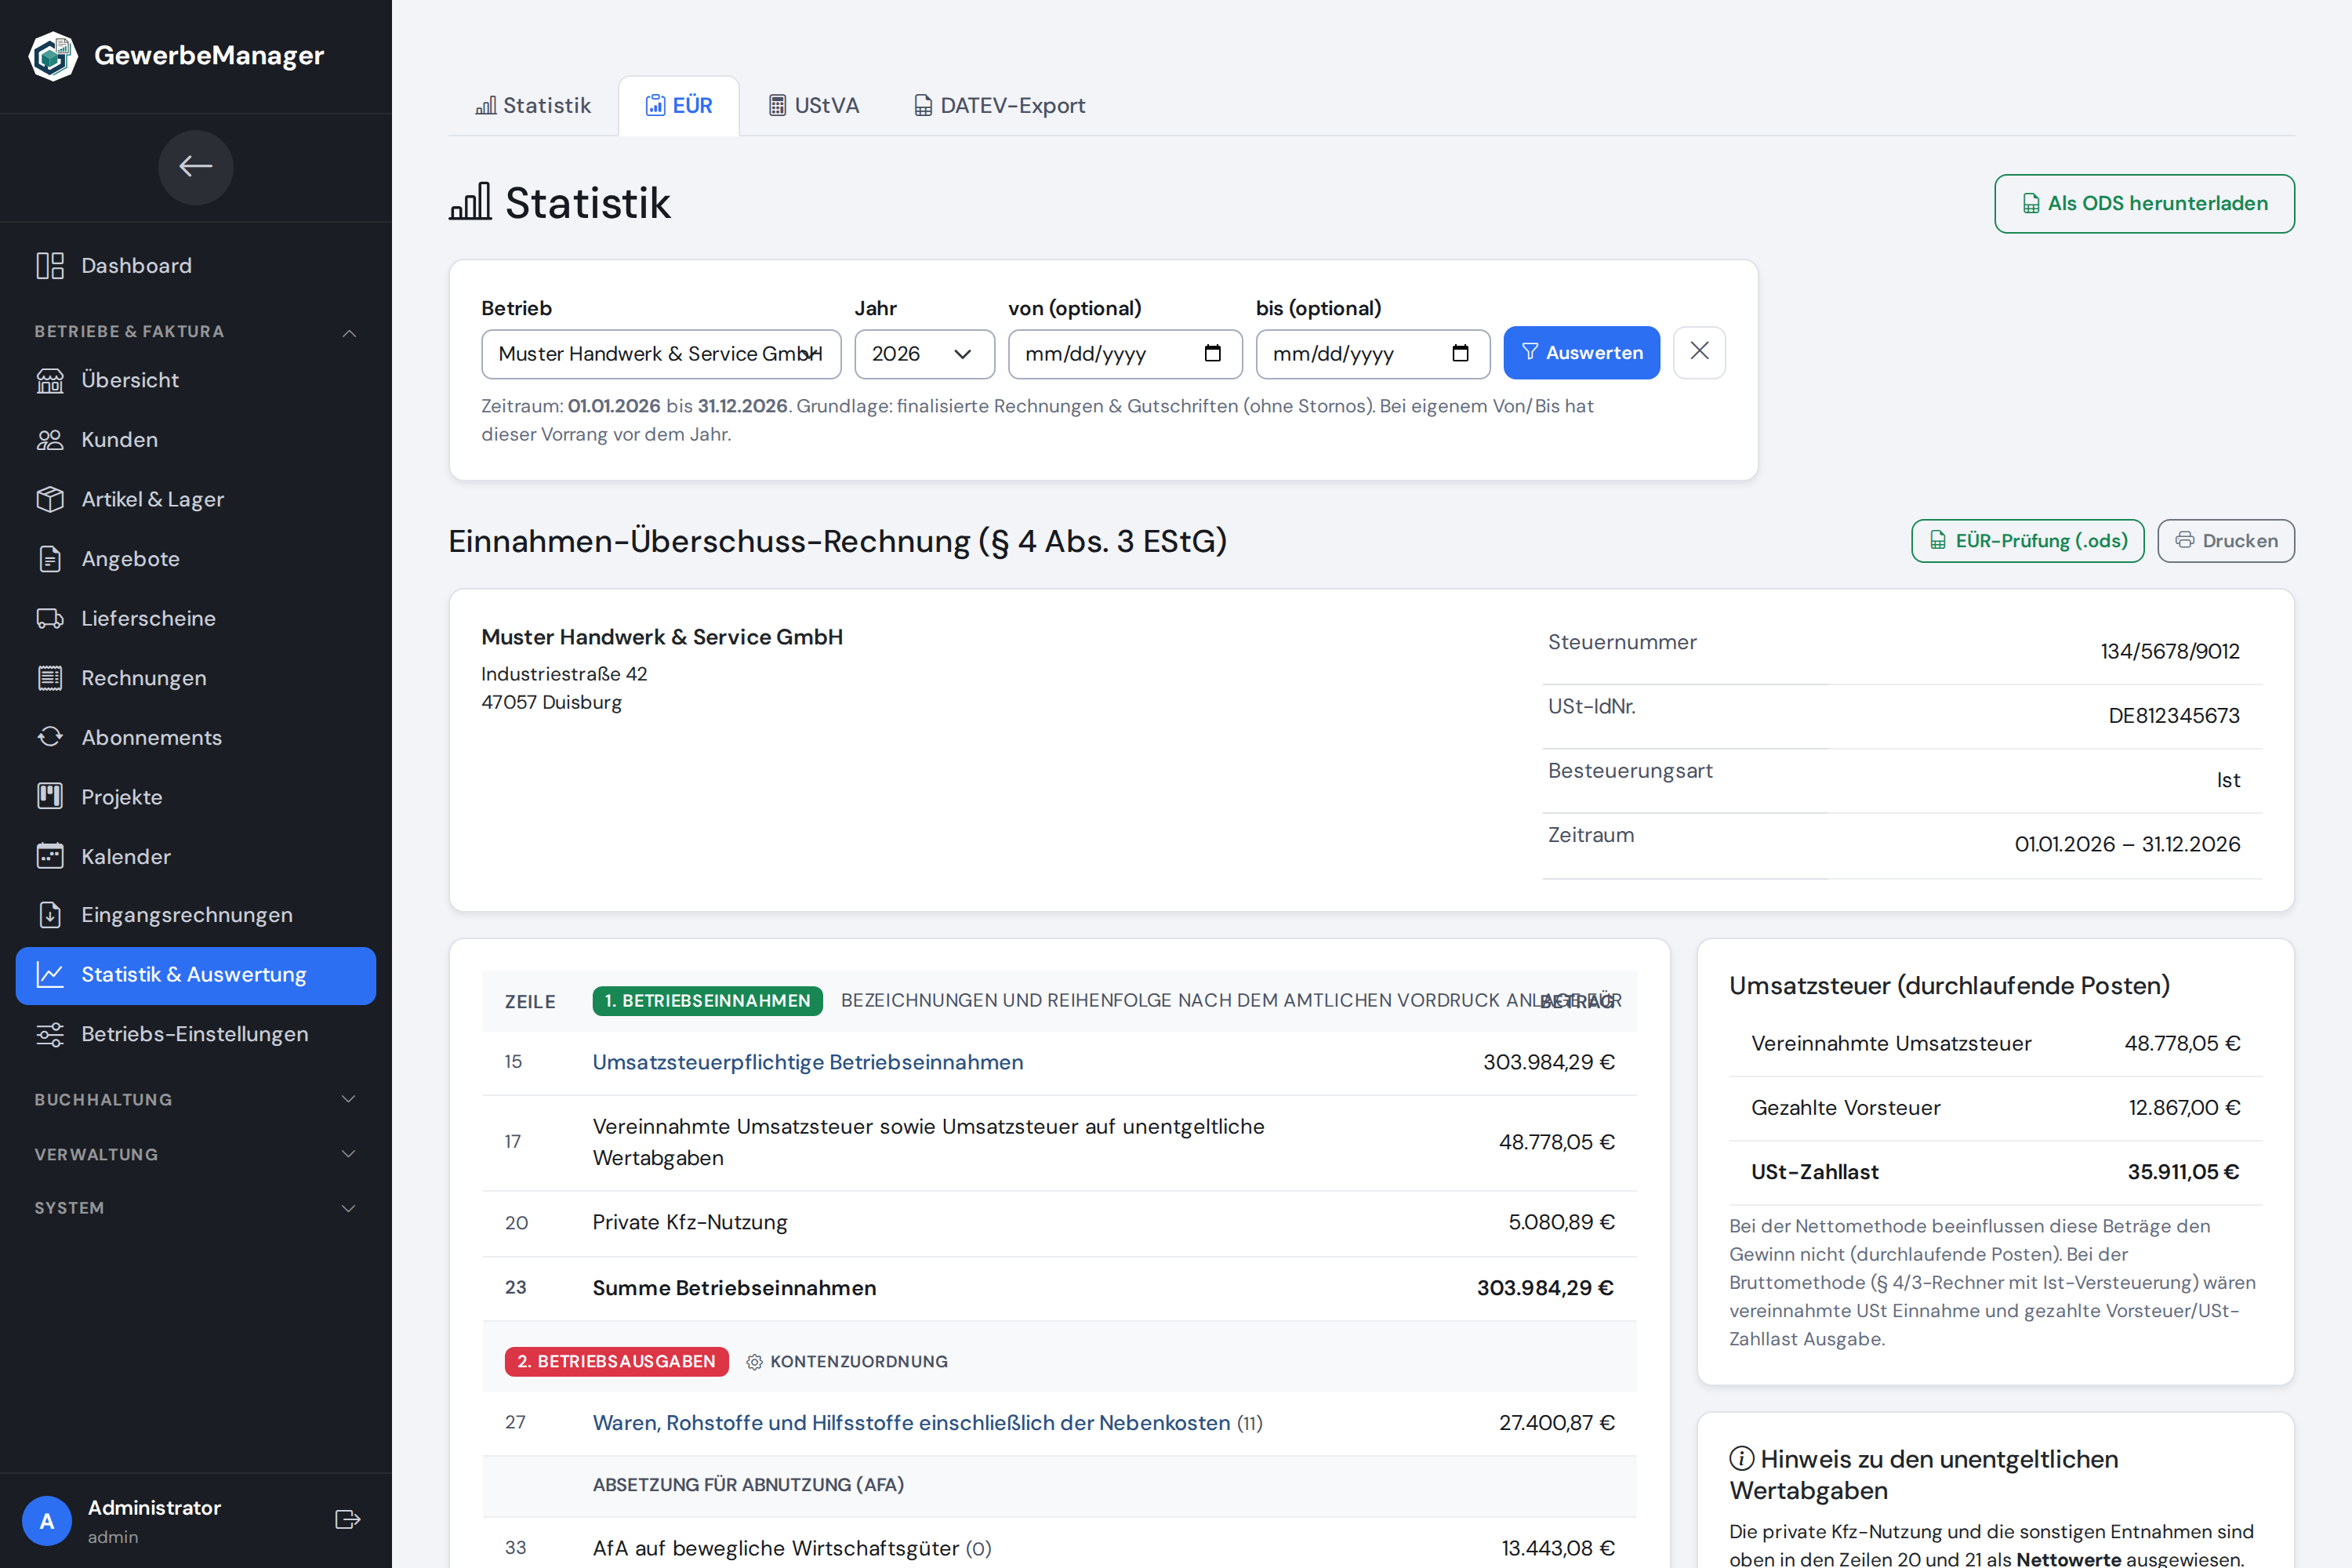This screenshot has height=1568, width=2352.
Task: Click the Auswerten button
Action: 1581,353
